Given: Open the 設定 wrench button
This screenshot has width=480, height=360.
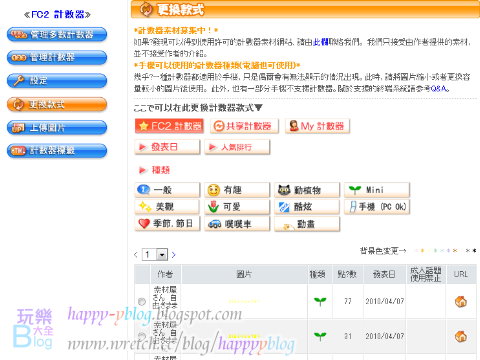Looking at the screenshot, I should [x=57, y=81].
